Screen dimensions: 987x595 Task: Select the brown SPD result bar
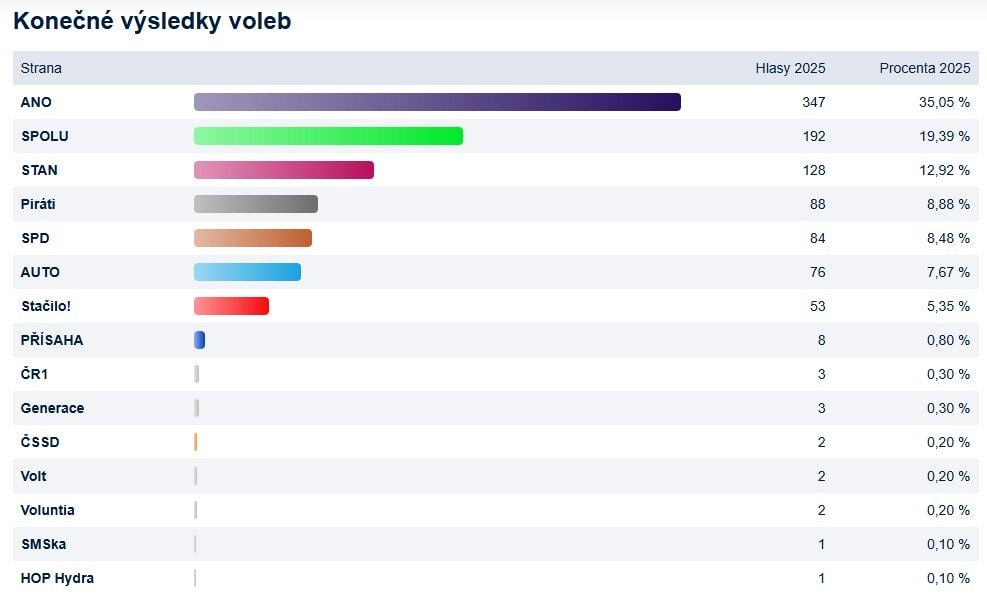pyautogui.click(x=252, y=238)
